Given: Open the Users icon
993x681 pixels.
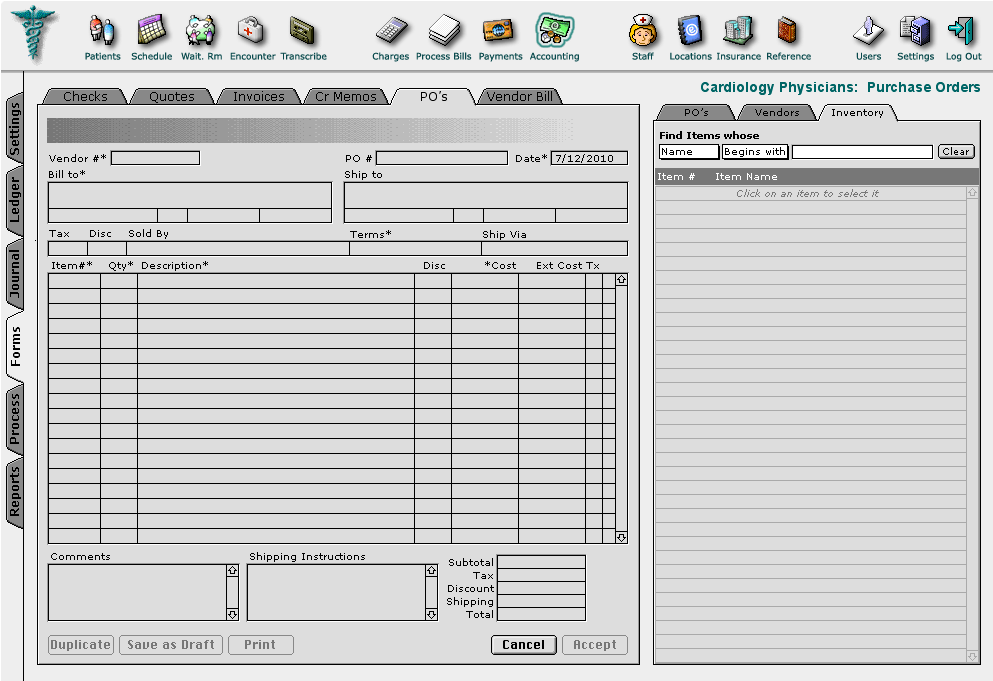Looking at the screenshot, I should click(x=868, y=30).
